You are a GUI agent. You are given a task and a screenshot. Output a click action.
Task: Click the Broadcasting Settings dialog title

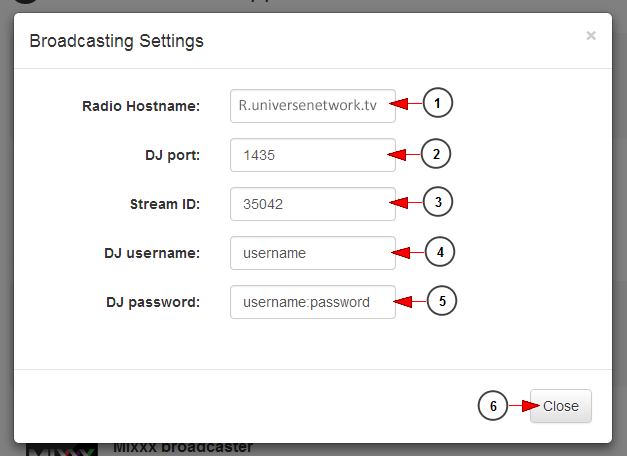[116, 41]
